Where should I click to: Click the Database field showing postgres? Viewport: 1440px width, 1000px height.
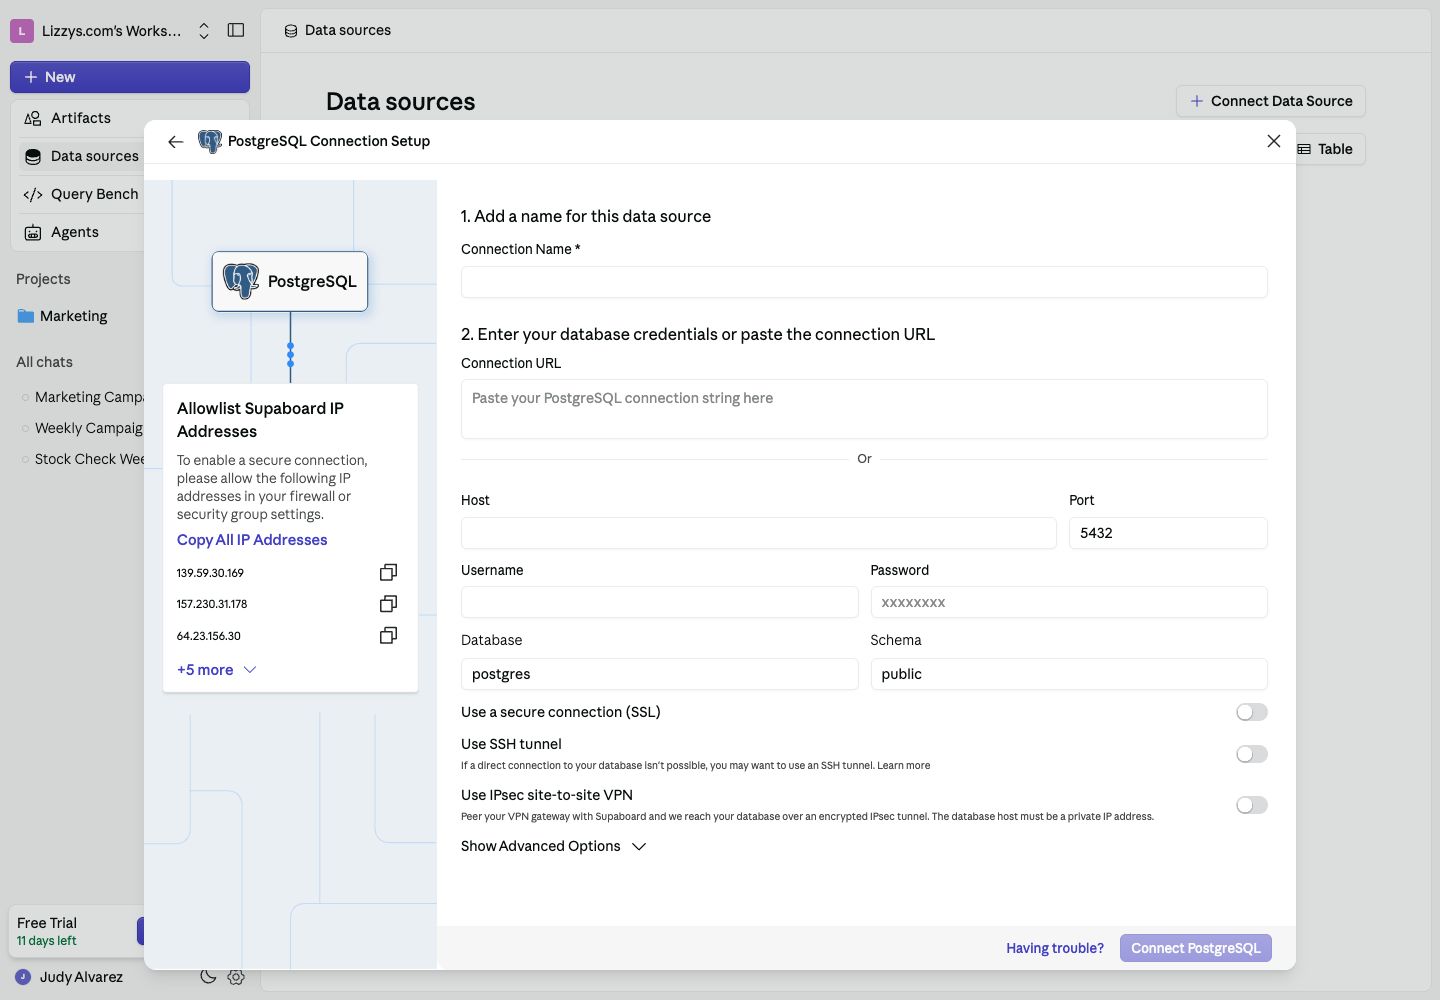click(659, 674)
